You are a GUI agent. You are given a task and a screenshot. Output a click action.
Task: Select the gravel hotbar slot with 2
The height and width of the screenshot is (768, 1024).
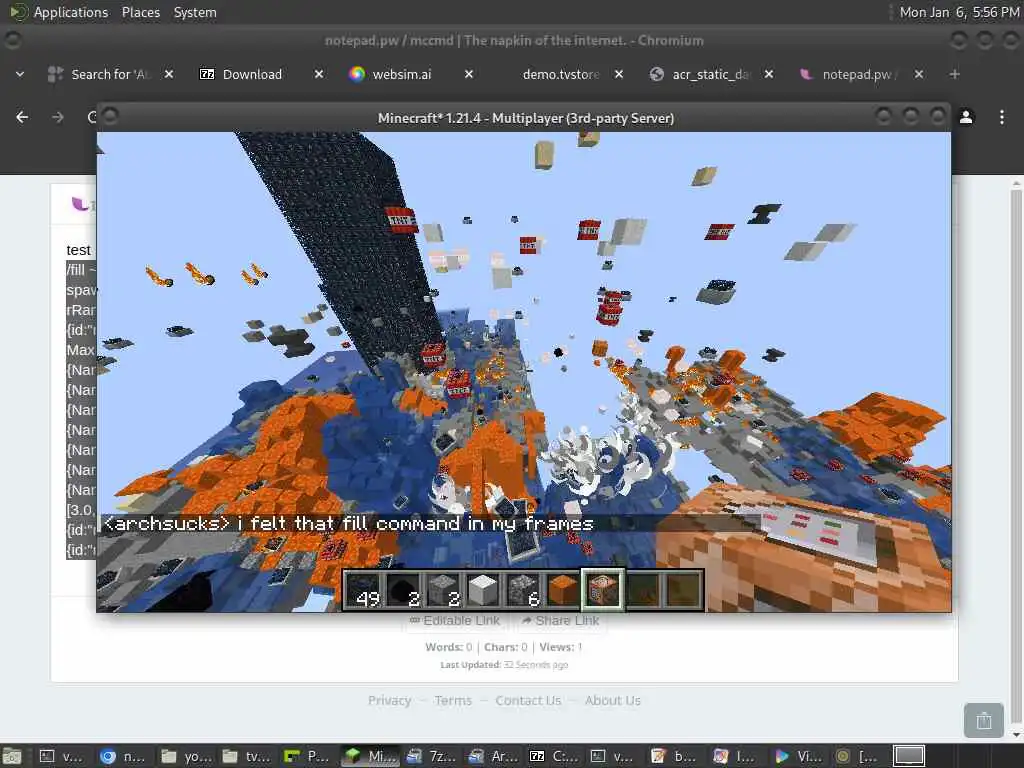443,590
